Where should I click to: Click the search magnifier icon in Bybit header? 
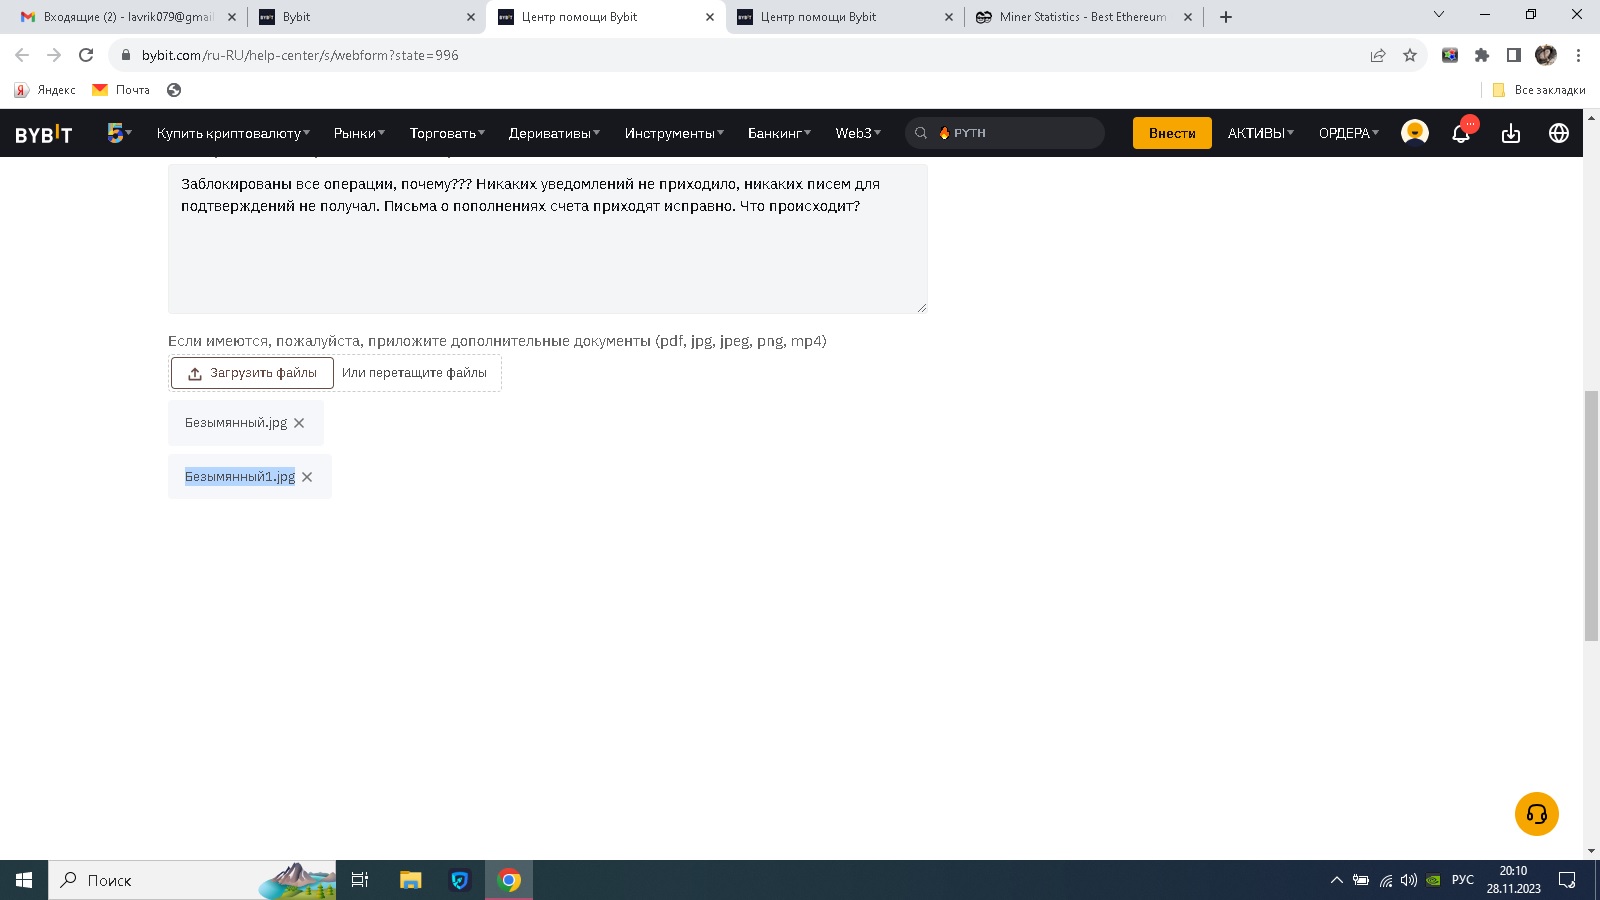pyautogui.click(x=921, y=133)
